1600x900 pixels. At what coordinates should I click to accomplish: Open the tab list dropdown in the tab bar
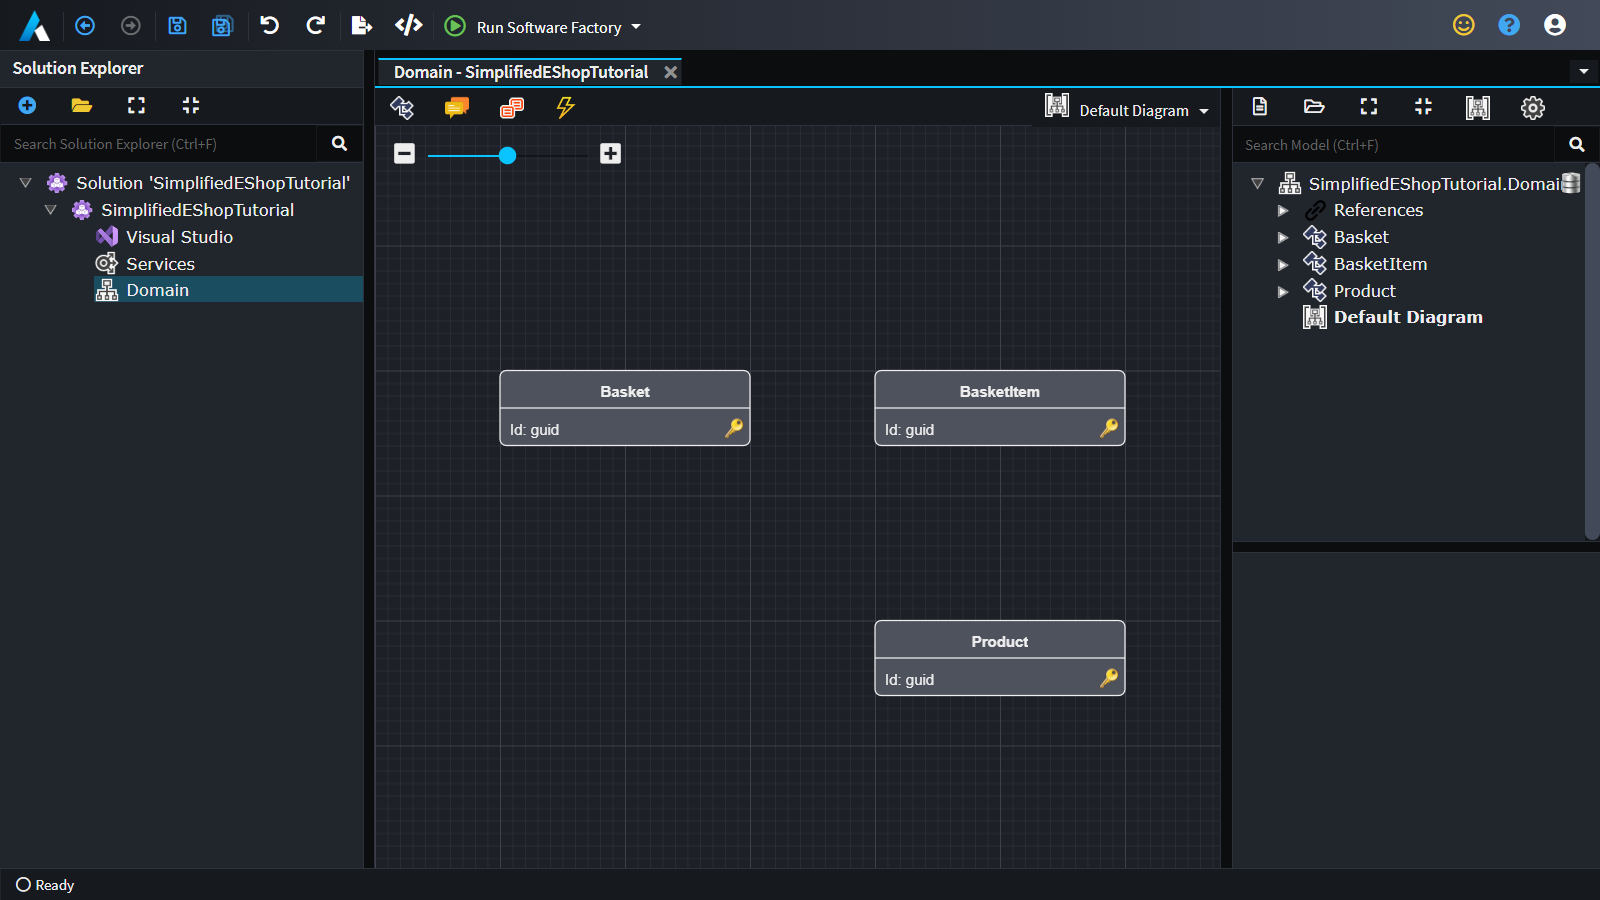1583,71
